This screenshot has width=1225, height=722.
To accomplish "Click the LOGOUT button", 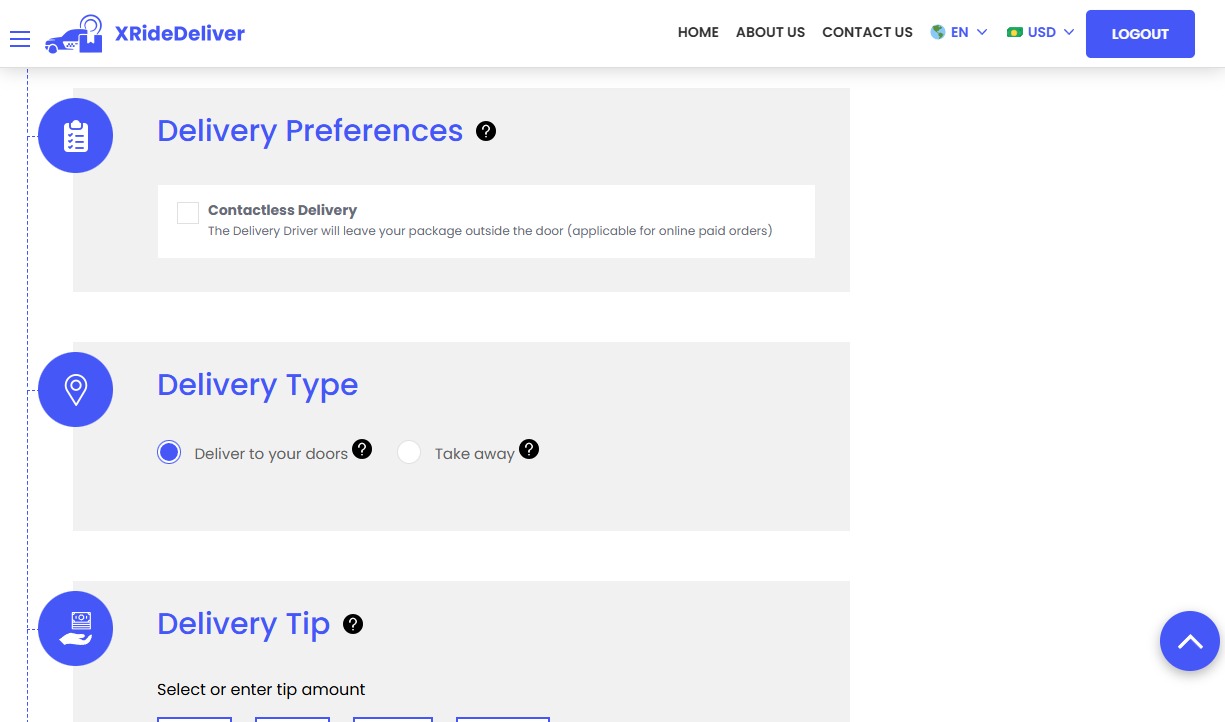I will (1140, 33).
